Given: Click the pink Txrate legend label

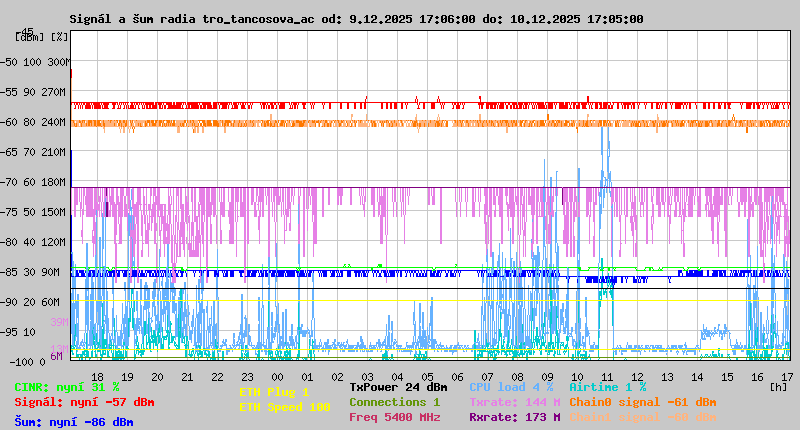Looking at the screenshot, I should [514, 402].
